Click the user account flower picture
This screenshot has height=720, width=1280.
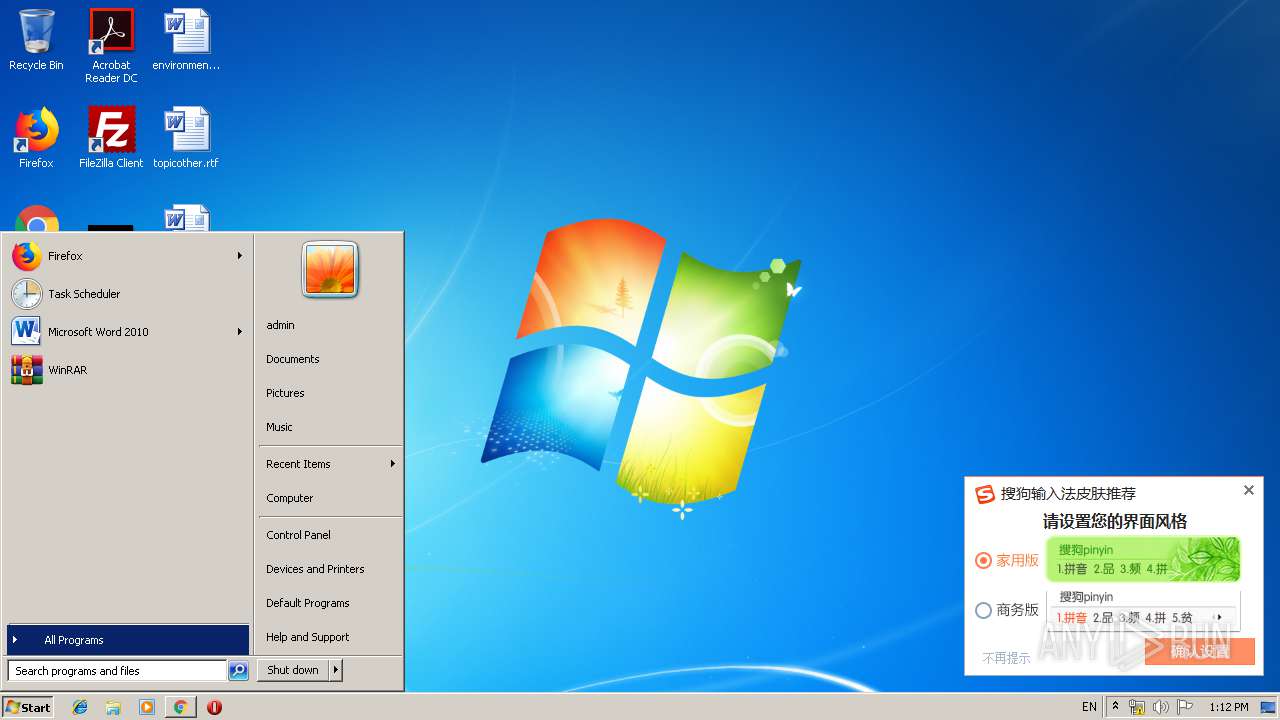330,270
